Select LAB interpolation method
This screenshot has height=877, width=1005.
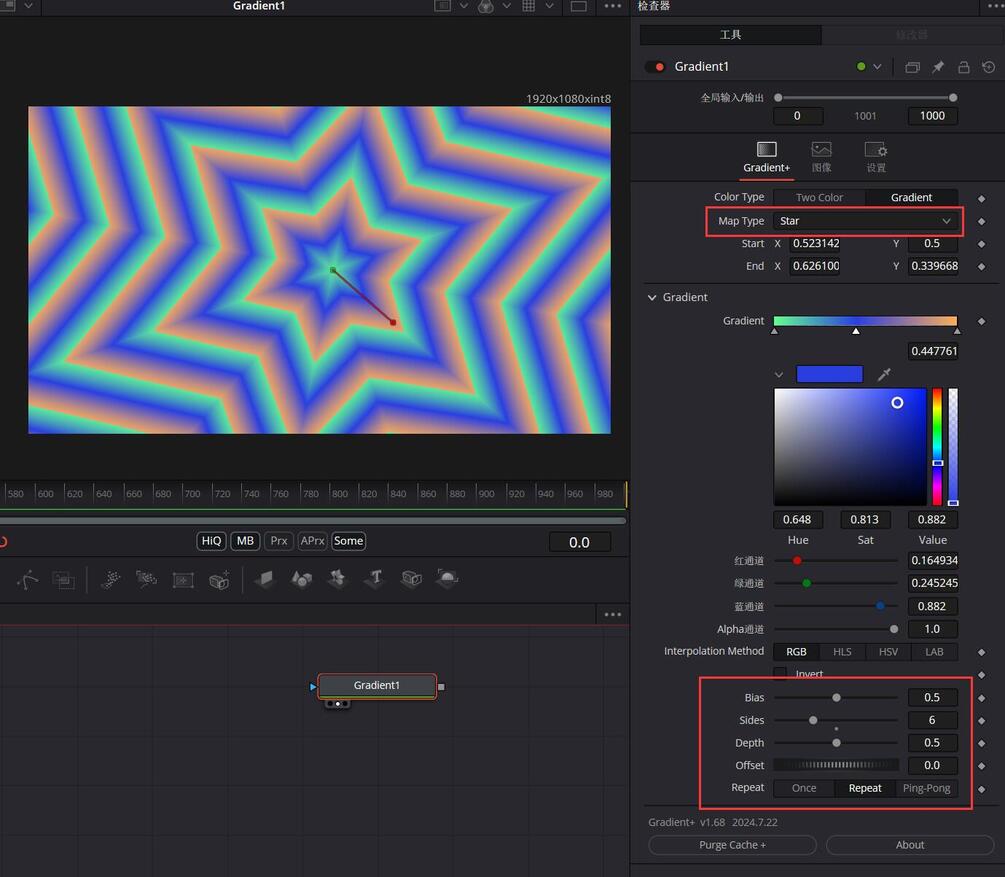pos(934,651)
